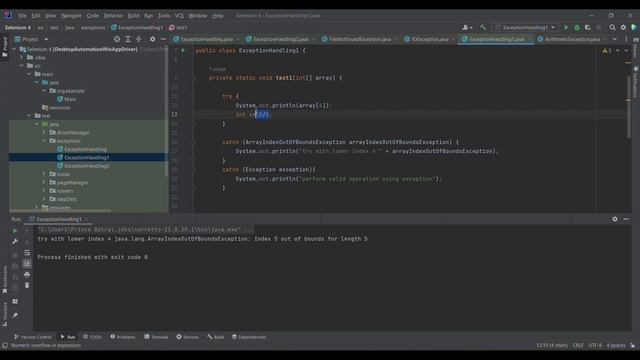Open the Dependencies tool window

coord(249,337)
